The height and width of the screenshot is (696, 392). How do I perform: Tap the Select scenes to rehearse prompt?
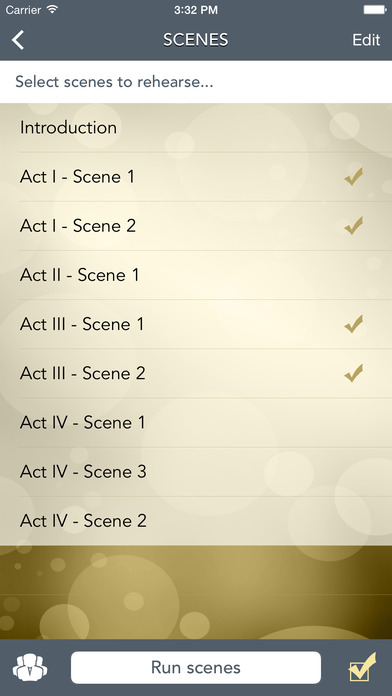pyautogui.click(x=114, y=82)
